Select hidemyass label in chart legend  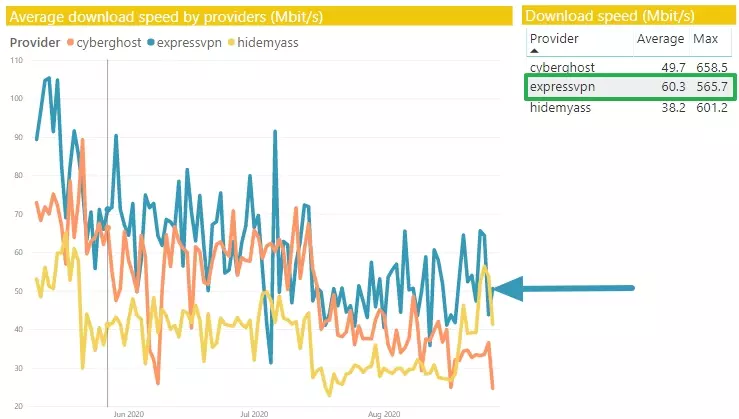click(x=270, y=42)
